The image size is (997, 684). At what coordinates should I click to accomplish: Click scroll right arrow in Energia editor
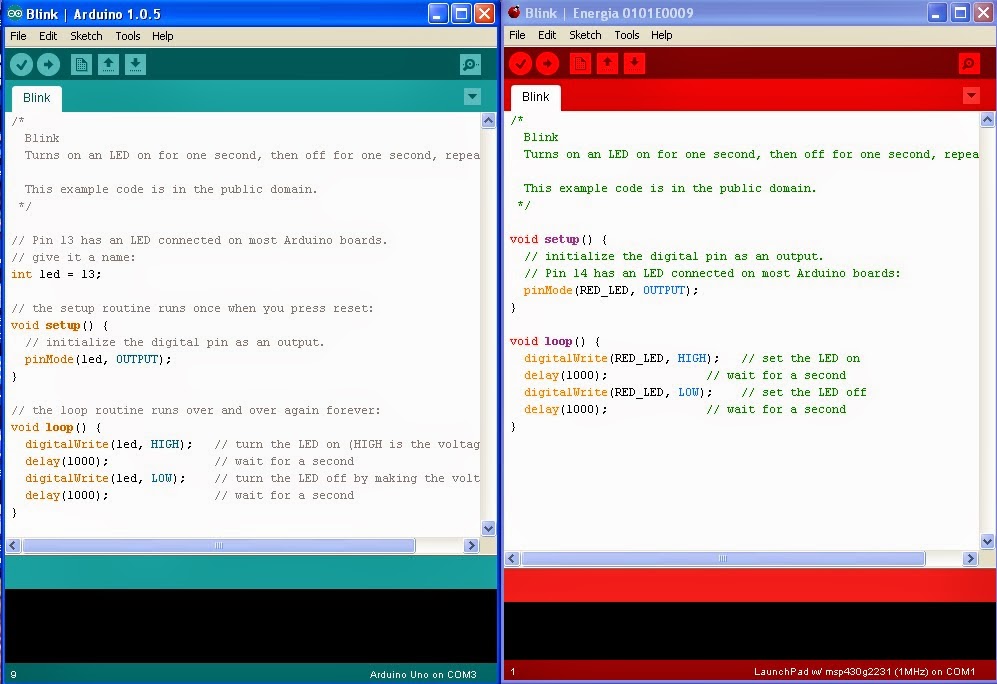click(970, 559)
